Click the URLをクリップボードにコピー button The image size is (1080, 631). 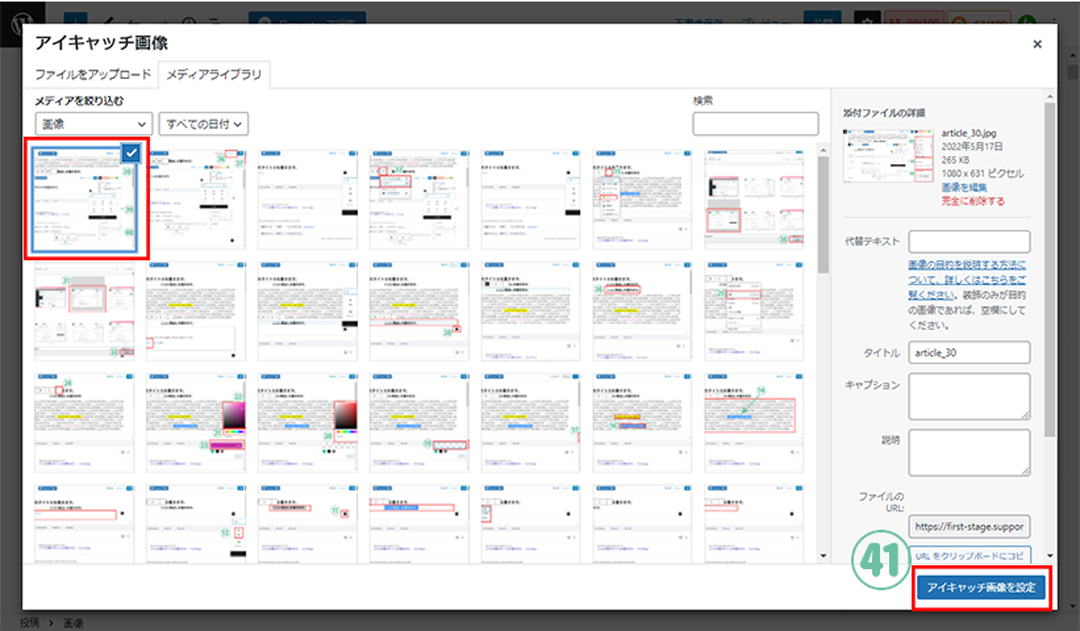[969, 555]
